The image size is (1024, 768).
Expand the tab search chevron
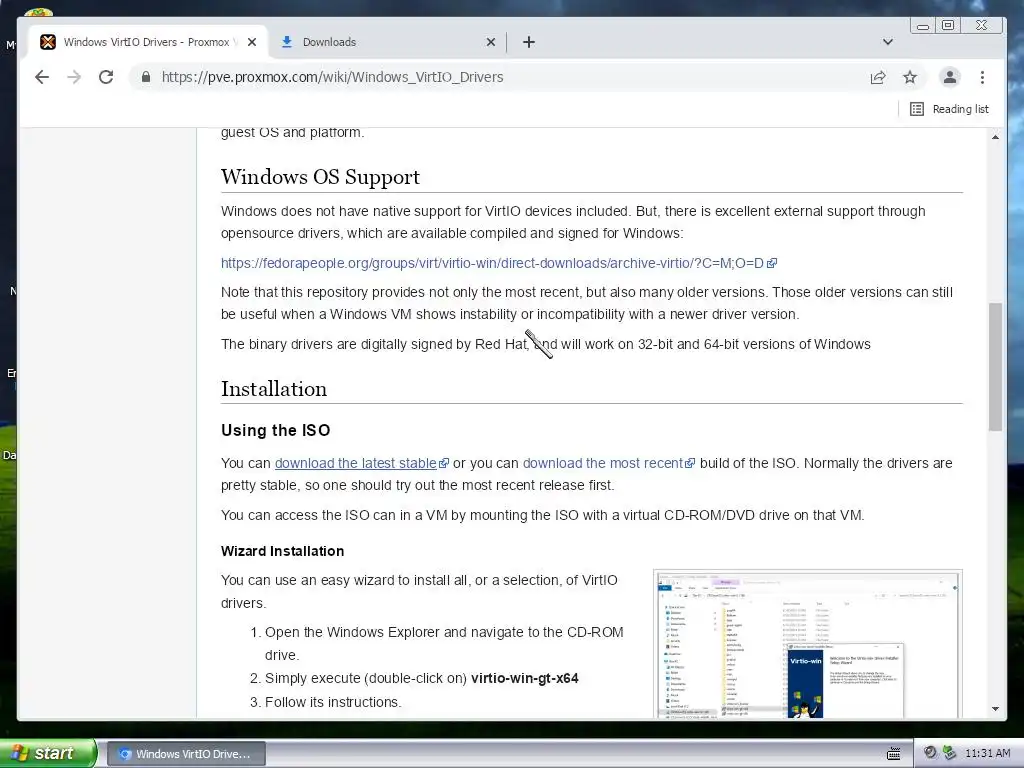pos(888,42)
